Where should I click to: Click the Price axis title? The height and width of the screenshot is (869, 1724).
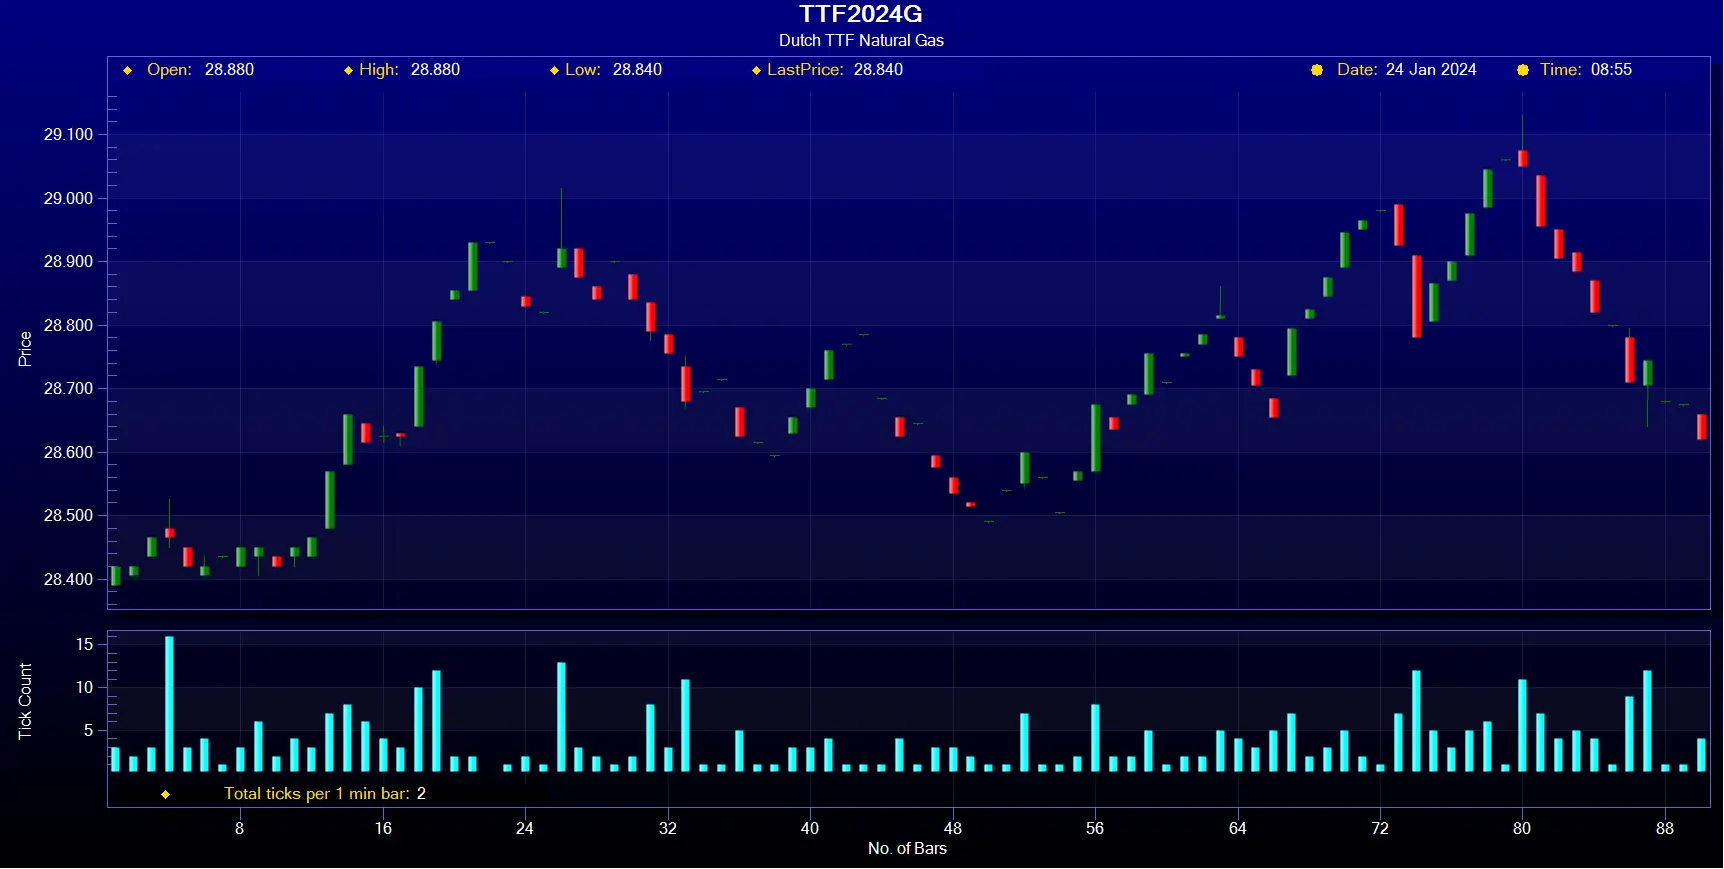(25, 349)
